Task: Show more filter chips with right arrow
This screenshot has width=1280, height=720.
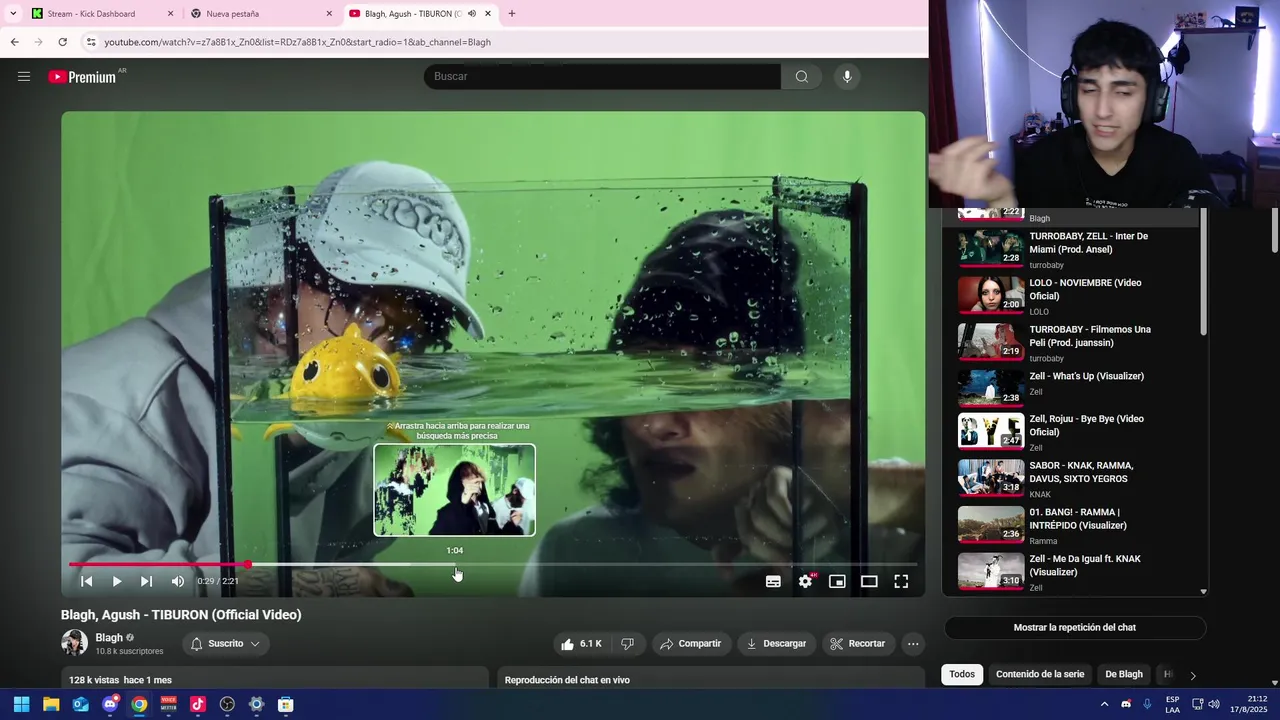Action: (x=1192, y=675)
